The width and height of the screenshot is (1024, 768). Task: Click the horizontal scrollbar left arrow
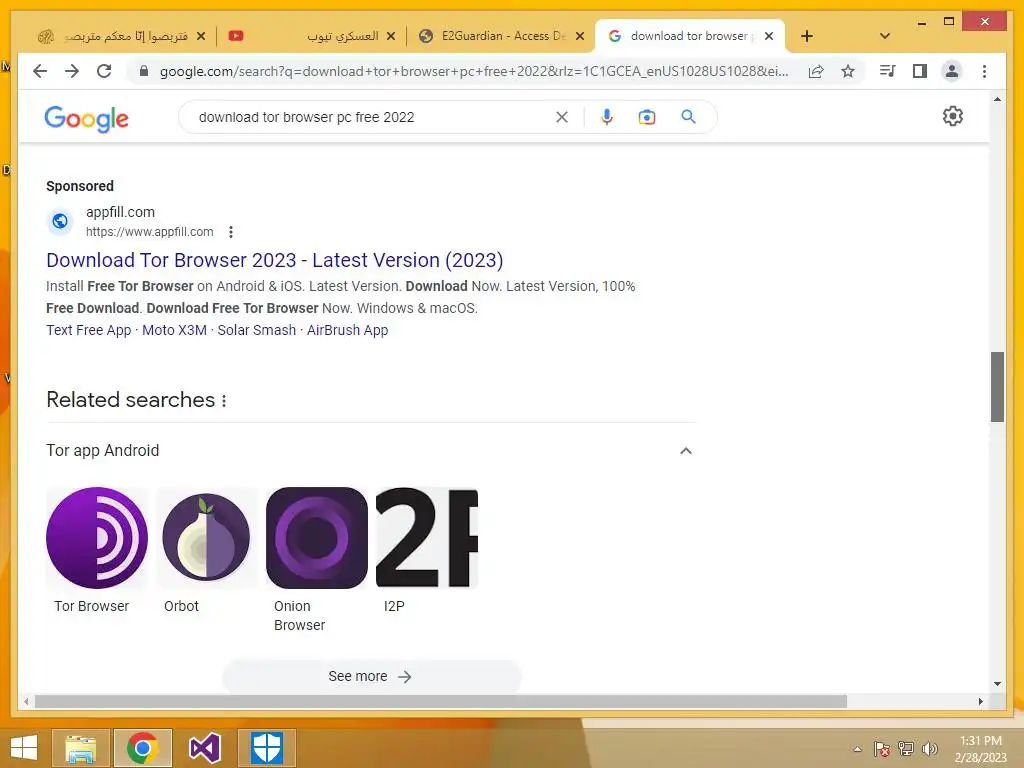coord(26,701)
